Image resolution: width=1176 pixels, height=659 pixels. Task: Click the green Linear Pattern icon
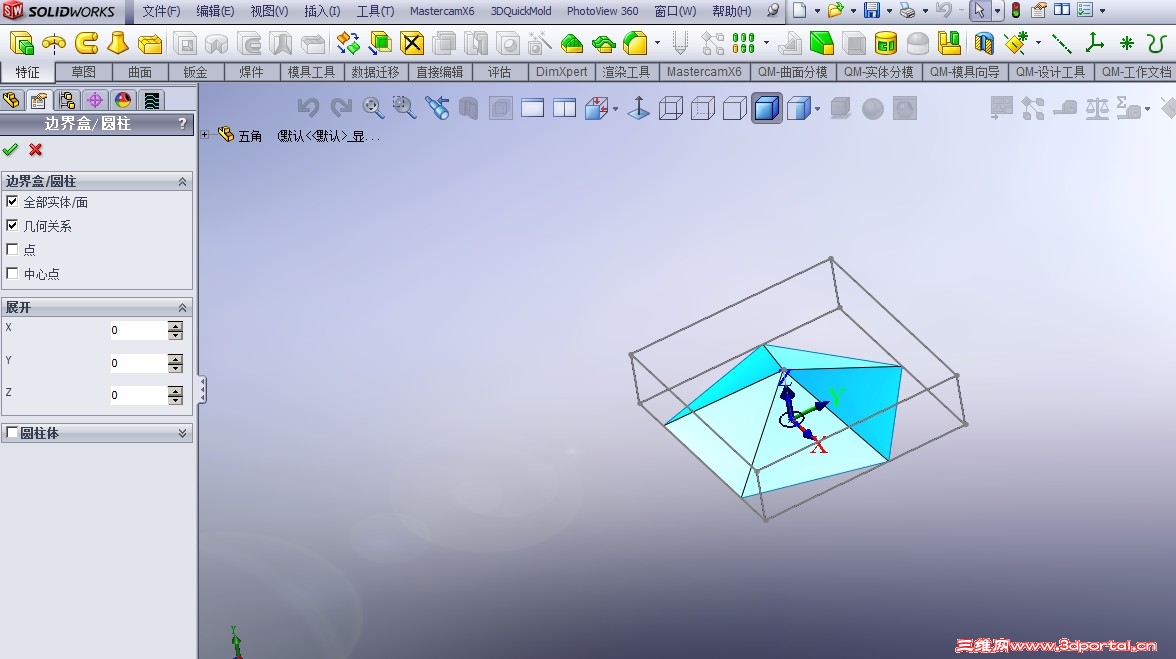(743, 43)
